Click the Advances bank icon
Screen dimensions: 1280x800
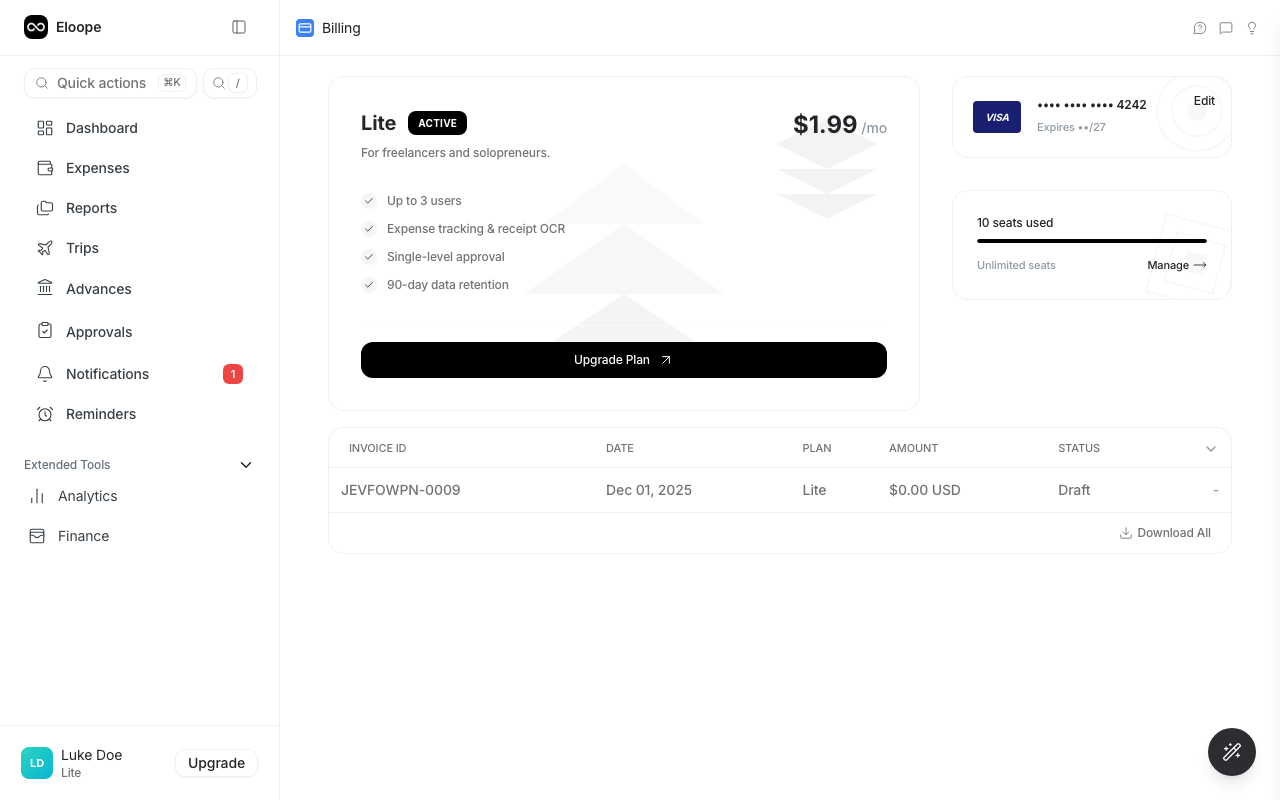[45, 288]
